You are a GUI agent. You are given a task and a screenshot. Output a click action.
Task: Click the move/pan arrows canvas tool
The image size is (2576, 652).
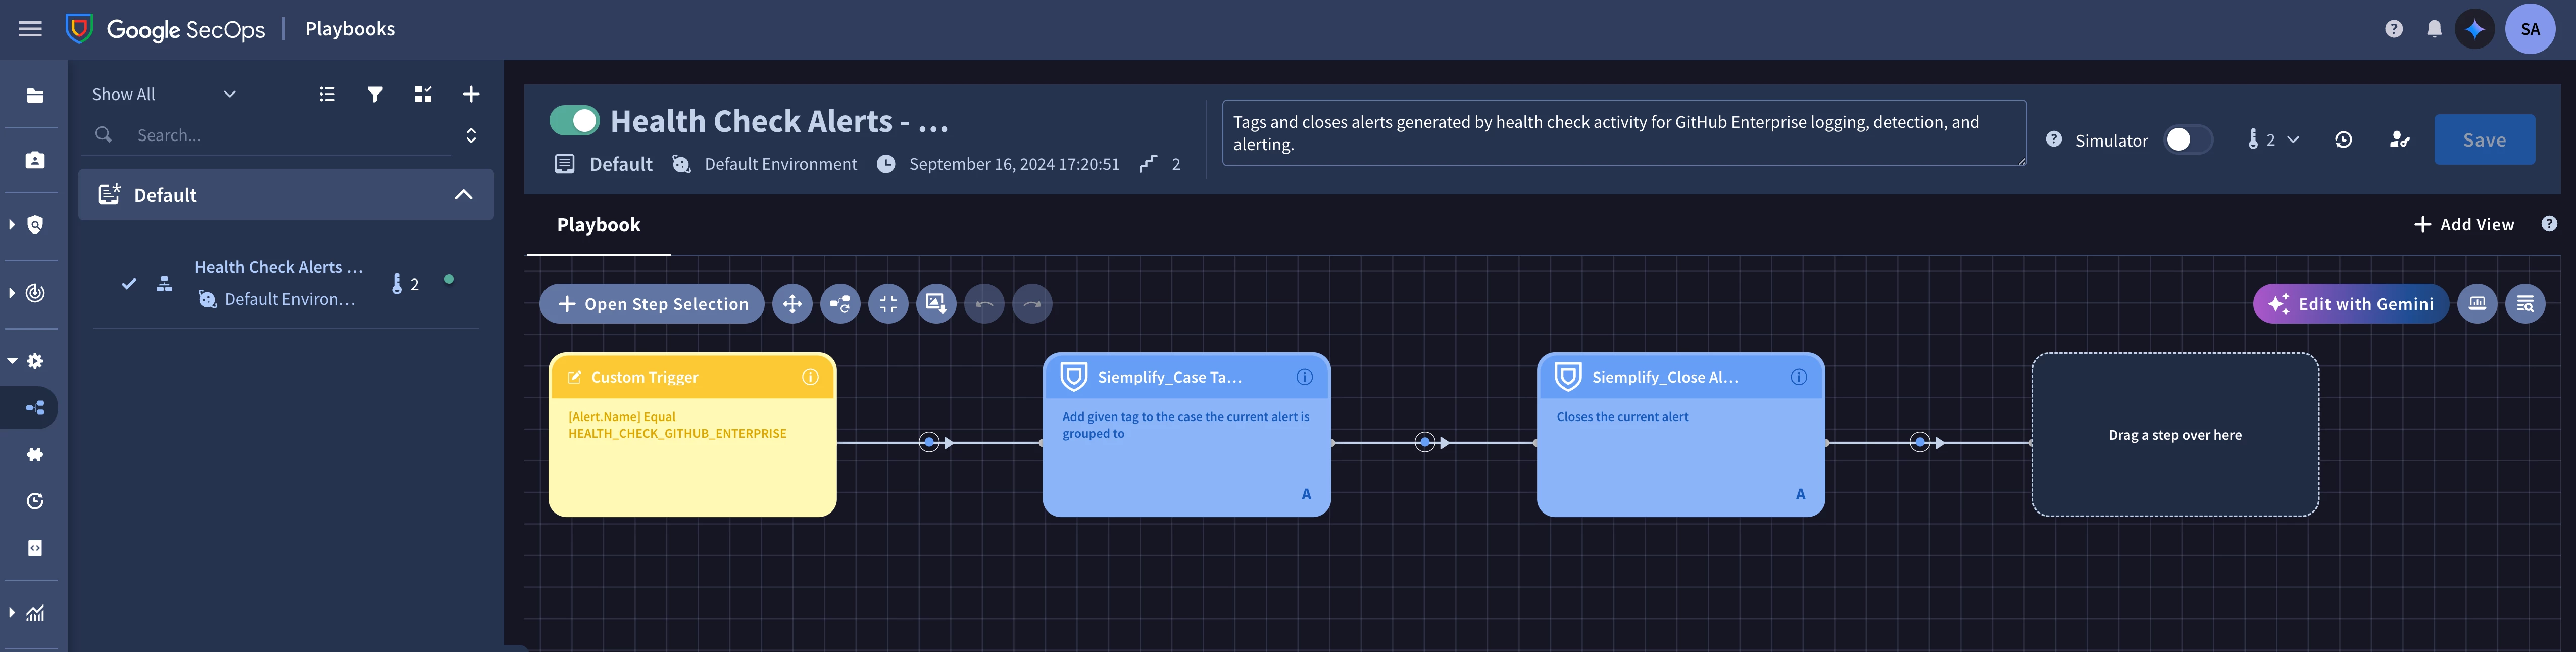[x=792, y=304]
